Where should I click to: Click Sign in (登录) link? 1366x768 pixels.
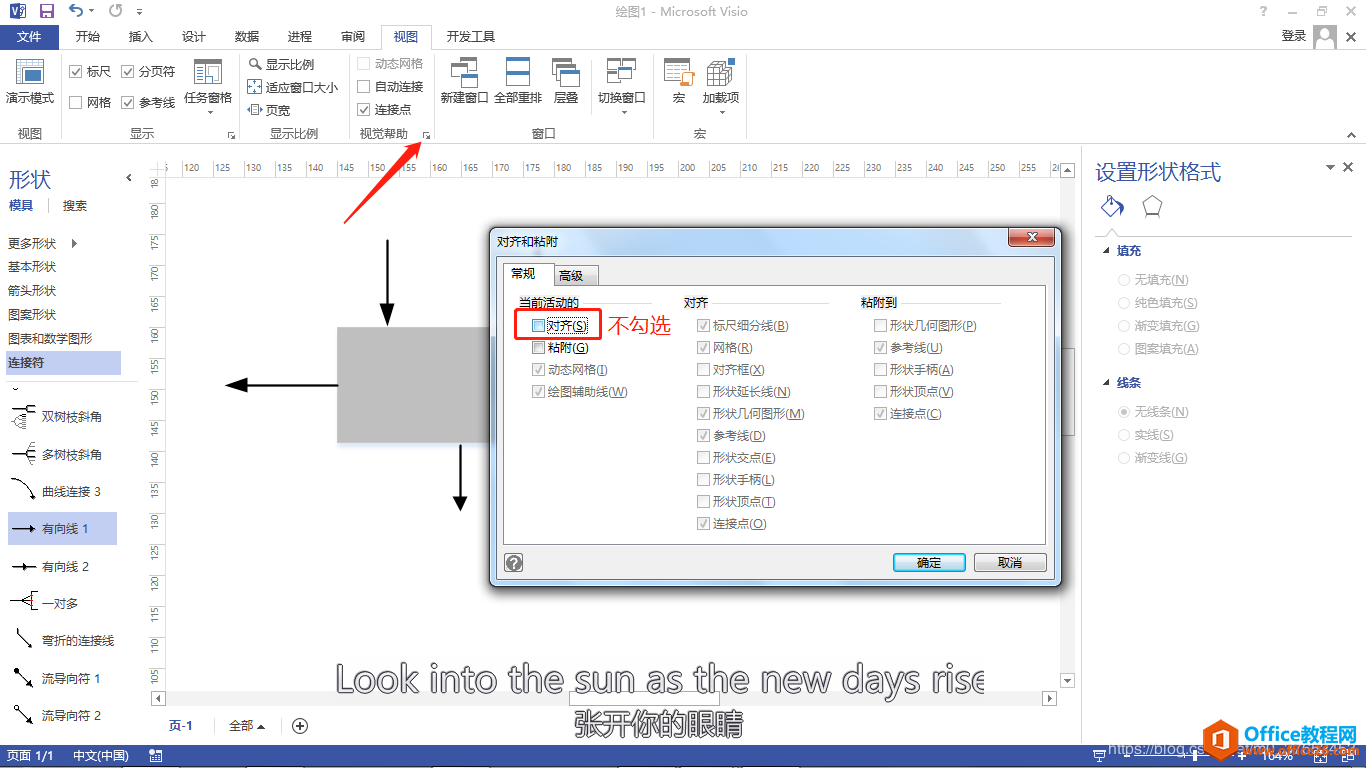click(x=1294, y=36)
